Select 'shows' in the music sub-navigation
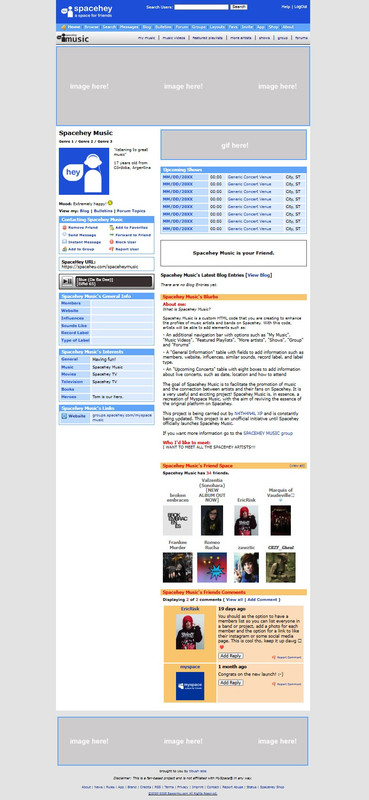Viewport: 369px width, 800px height. [x=264, y=38]
